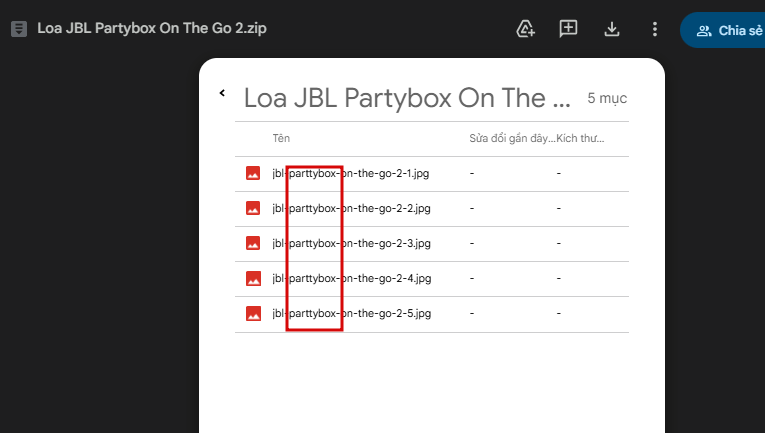Click the image icon for go-2-1.jpg
The image size is (765, 433).
(253, 173)
